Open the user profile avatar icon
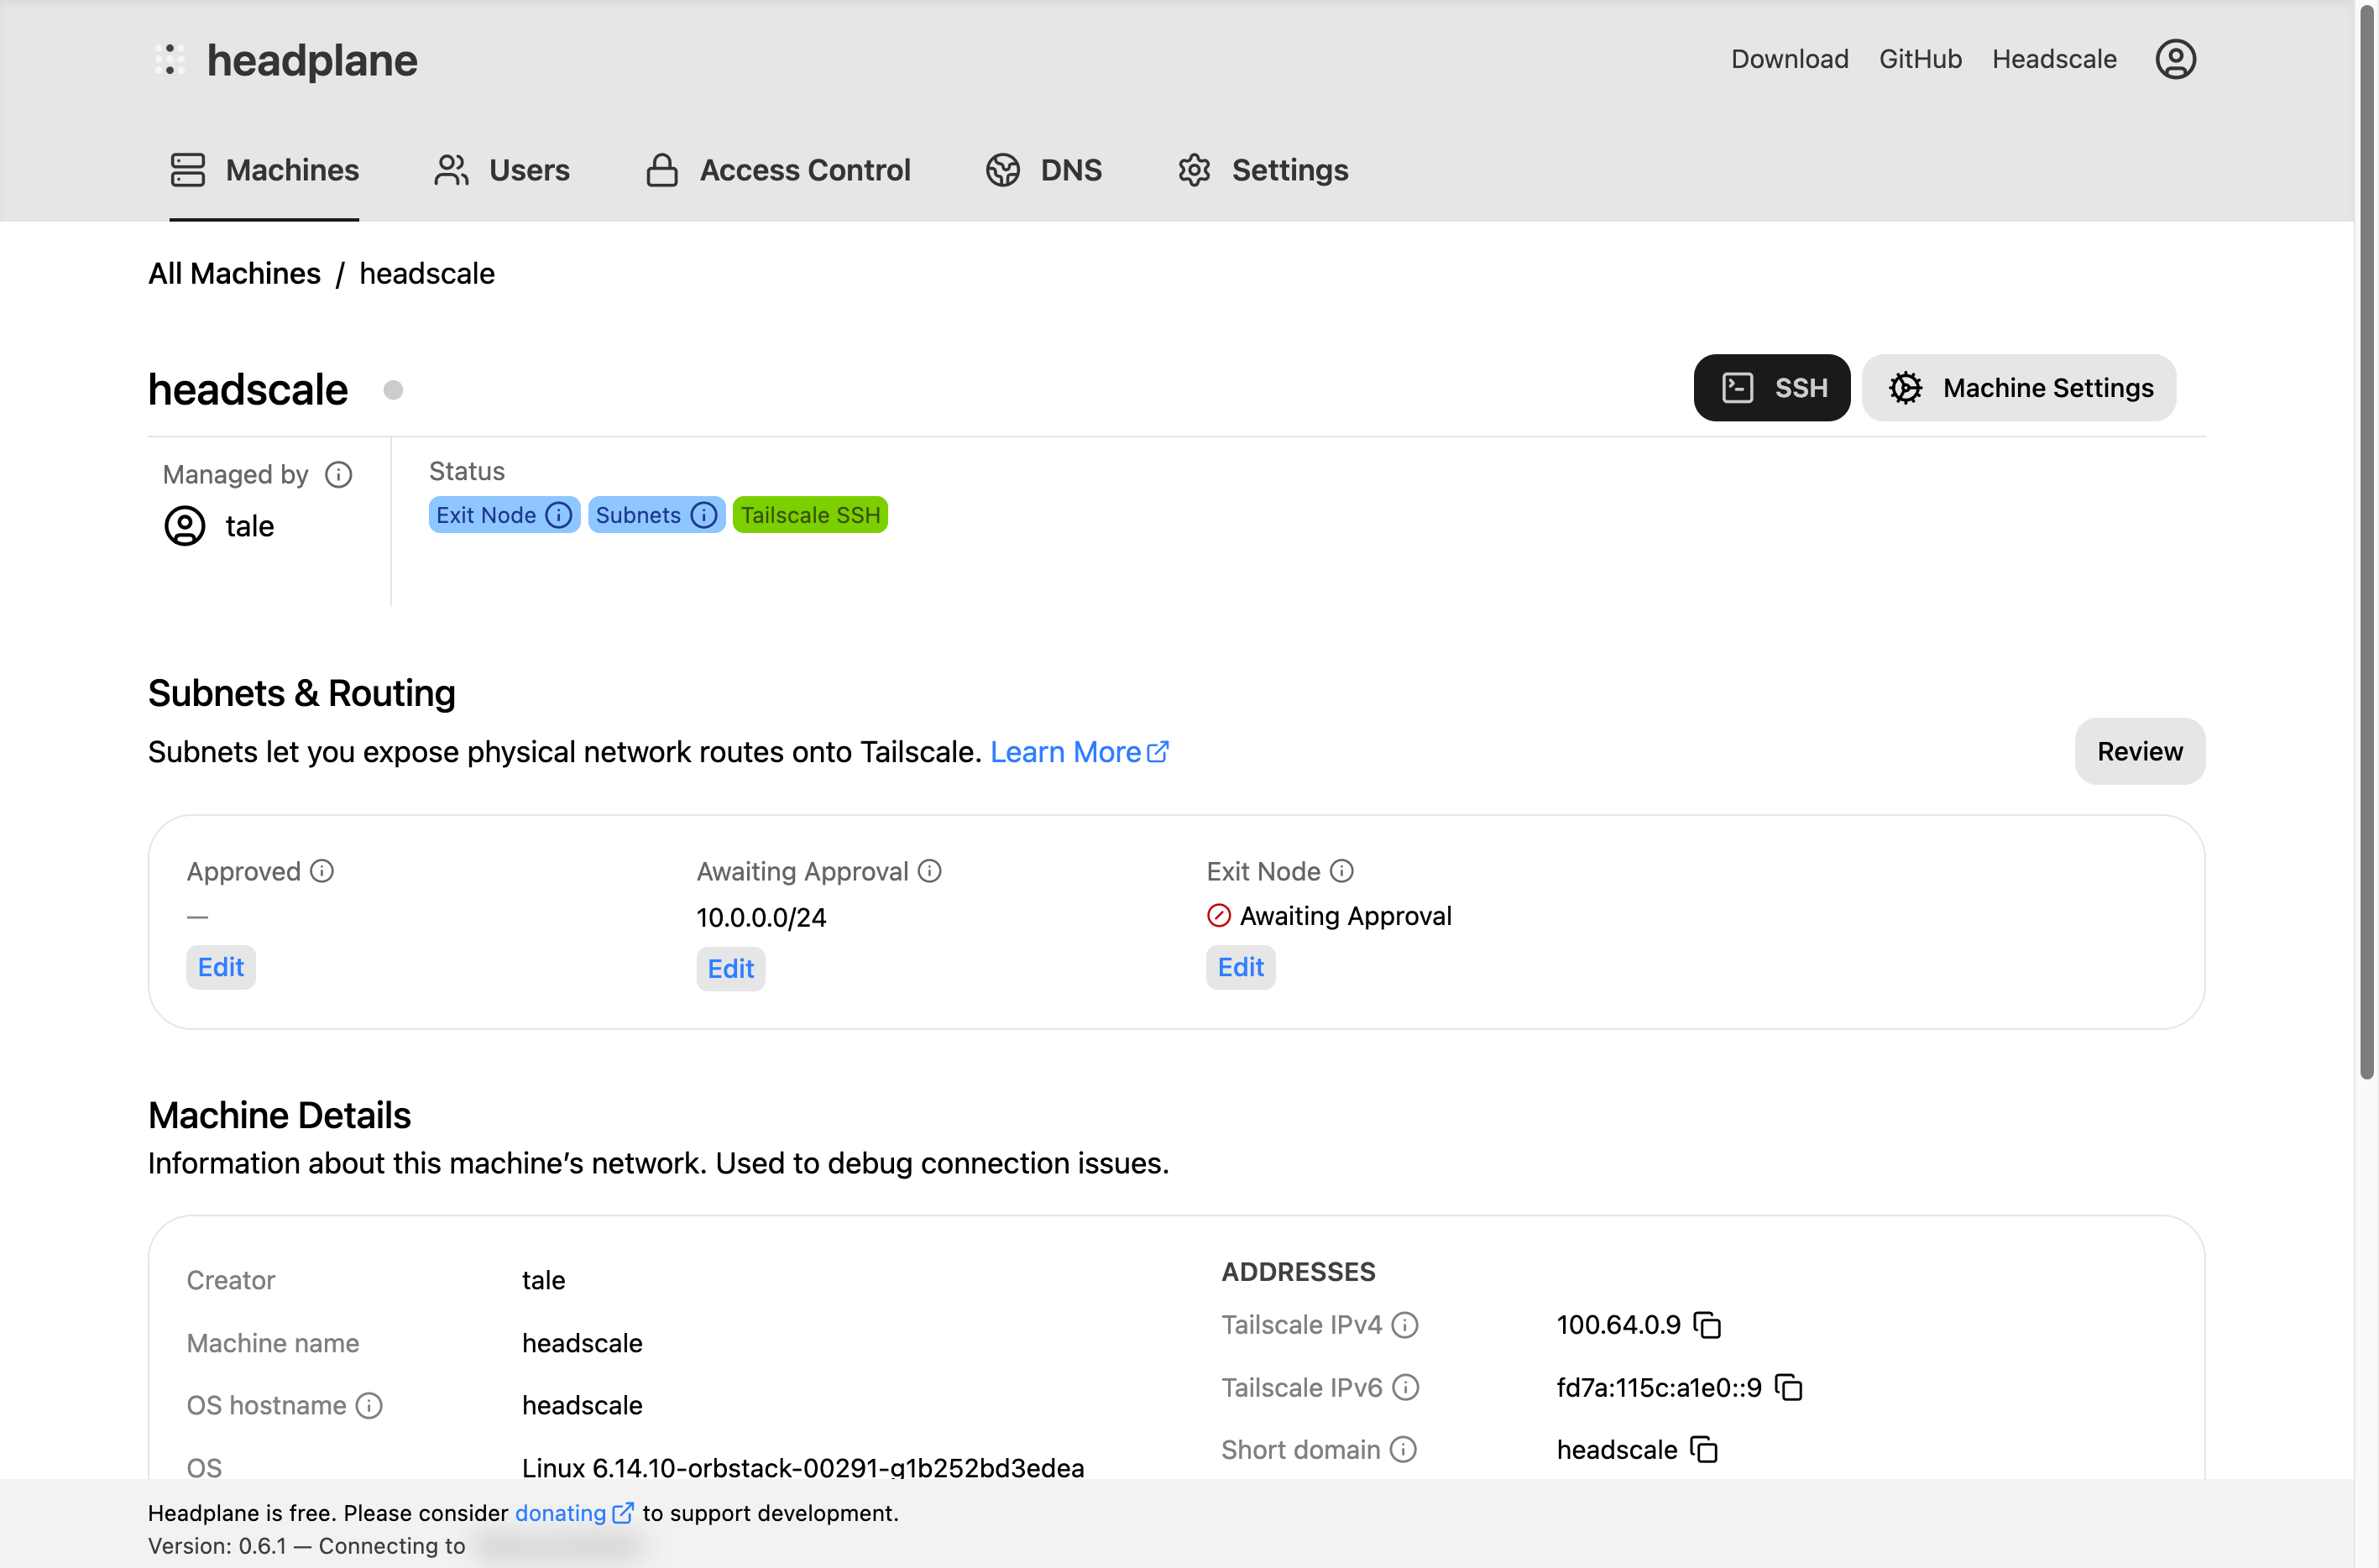The image size is (2379, 1568). click(x=2175, y=59)
